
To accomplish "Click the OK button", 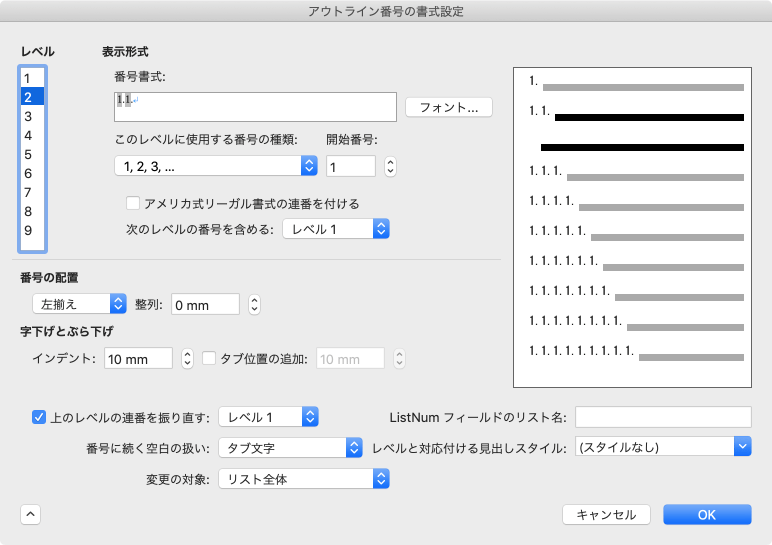I will click(707, 514).
